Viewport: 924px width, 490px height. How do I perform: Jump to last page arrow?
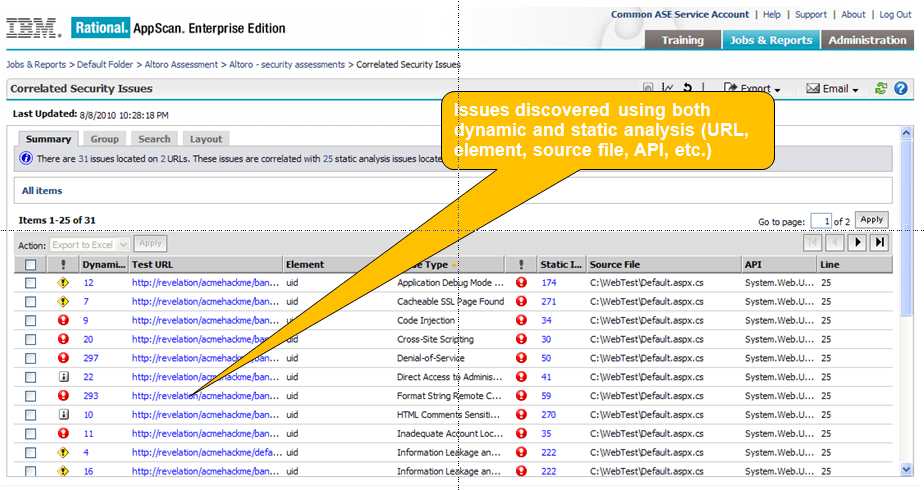tap(880, 243)
